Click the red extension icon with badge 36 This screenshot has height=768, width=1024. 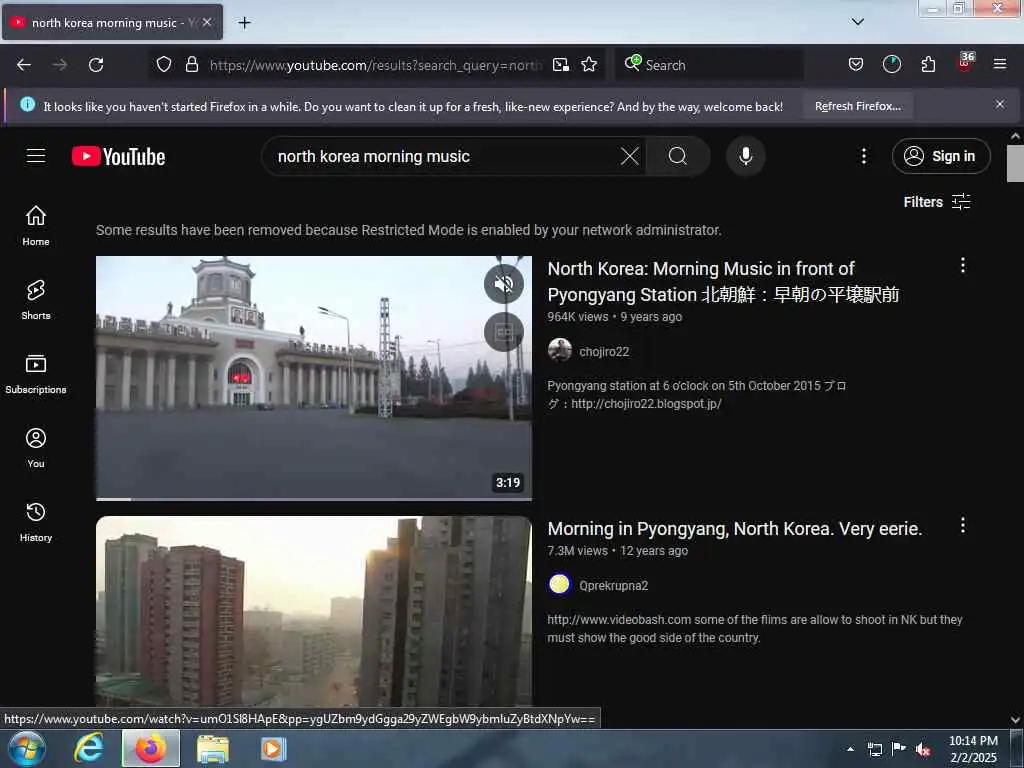(965, 63)
